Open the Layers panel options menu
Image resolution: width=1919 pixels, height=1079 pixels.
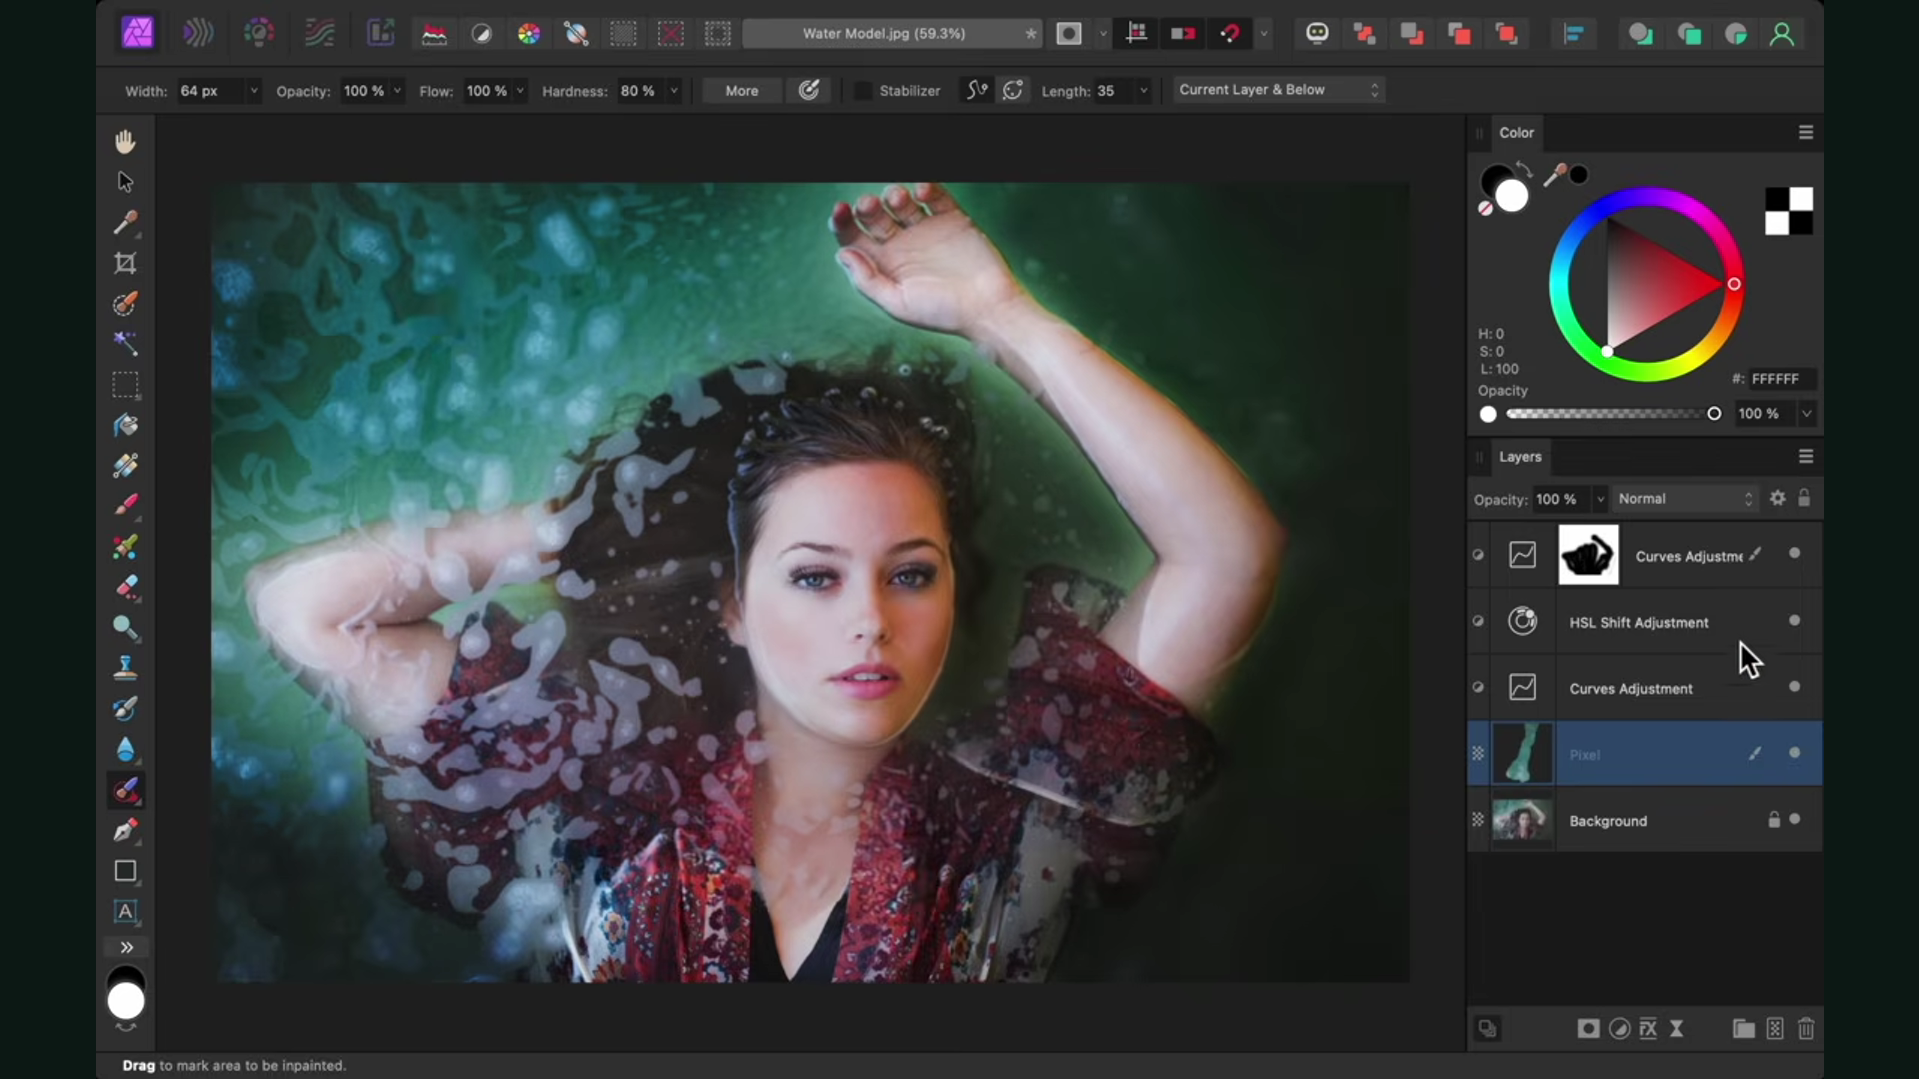1805,456
